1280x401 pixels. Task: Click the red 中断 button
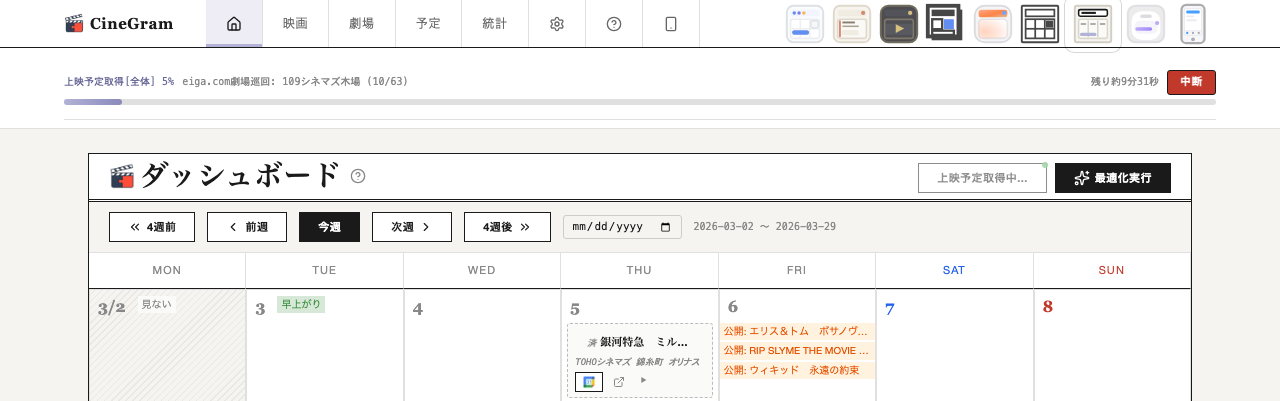pos(1191,82)
